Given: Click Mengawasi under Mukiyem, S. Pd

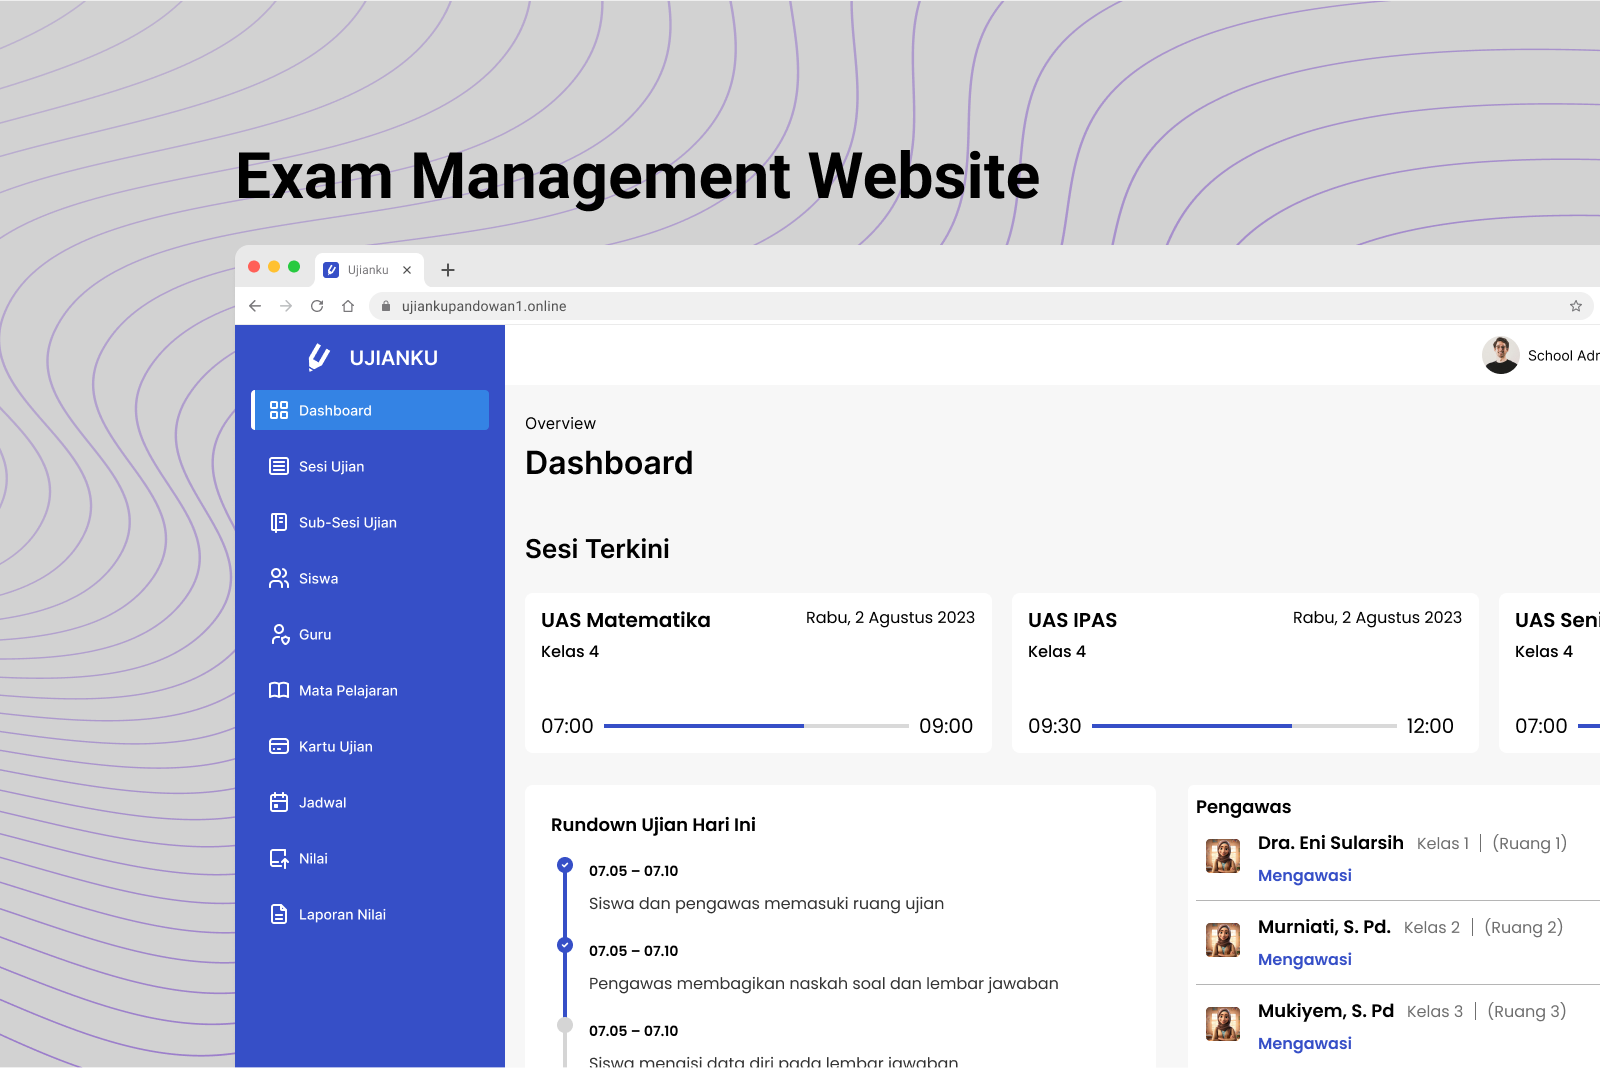Looking at the screenshot, I should (x=1304, y=1043).
